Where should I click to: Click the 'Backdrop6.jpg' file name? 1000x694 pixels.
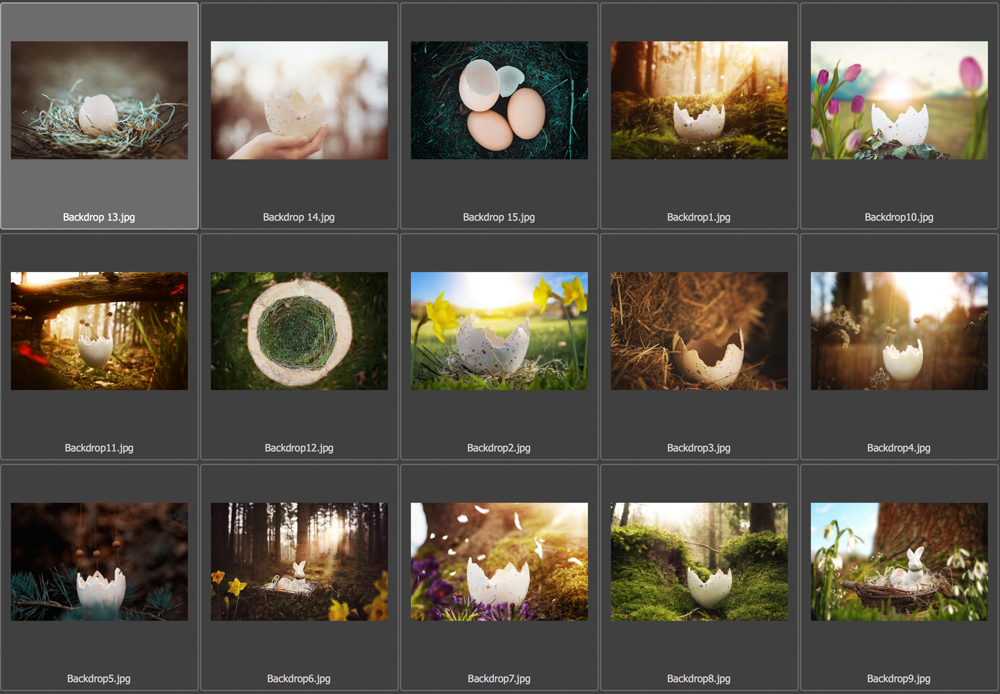[298, 679]
